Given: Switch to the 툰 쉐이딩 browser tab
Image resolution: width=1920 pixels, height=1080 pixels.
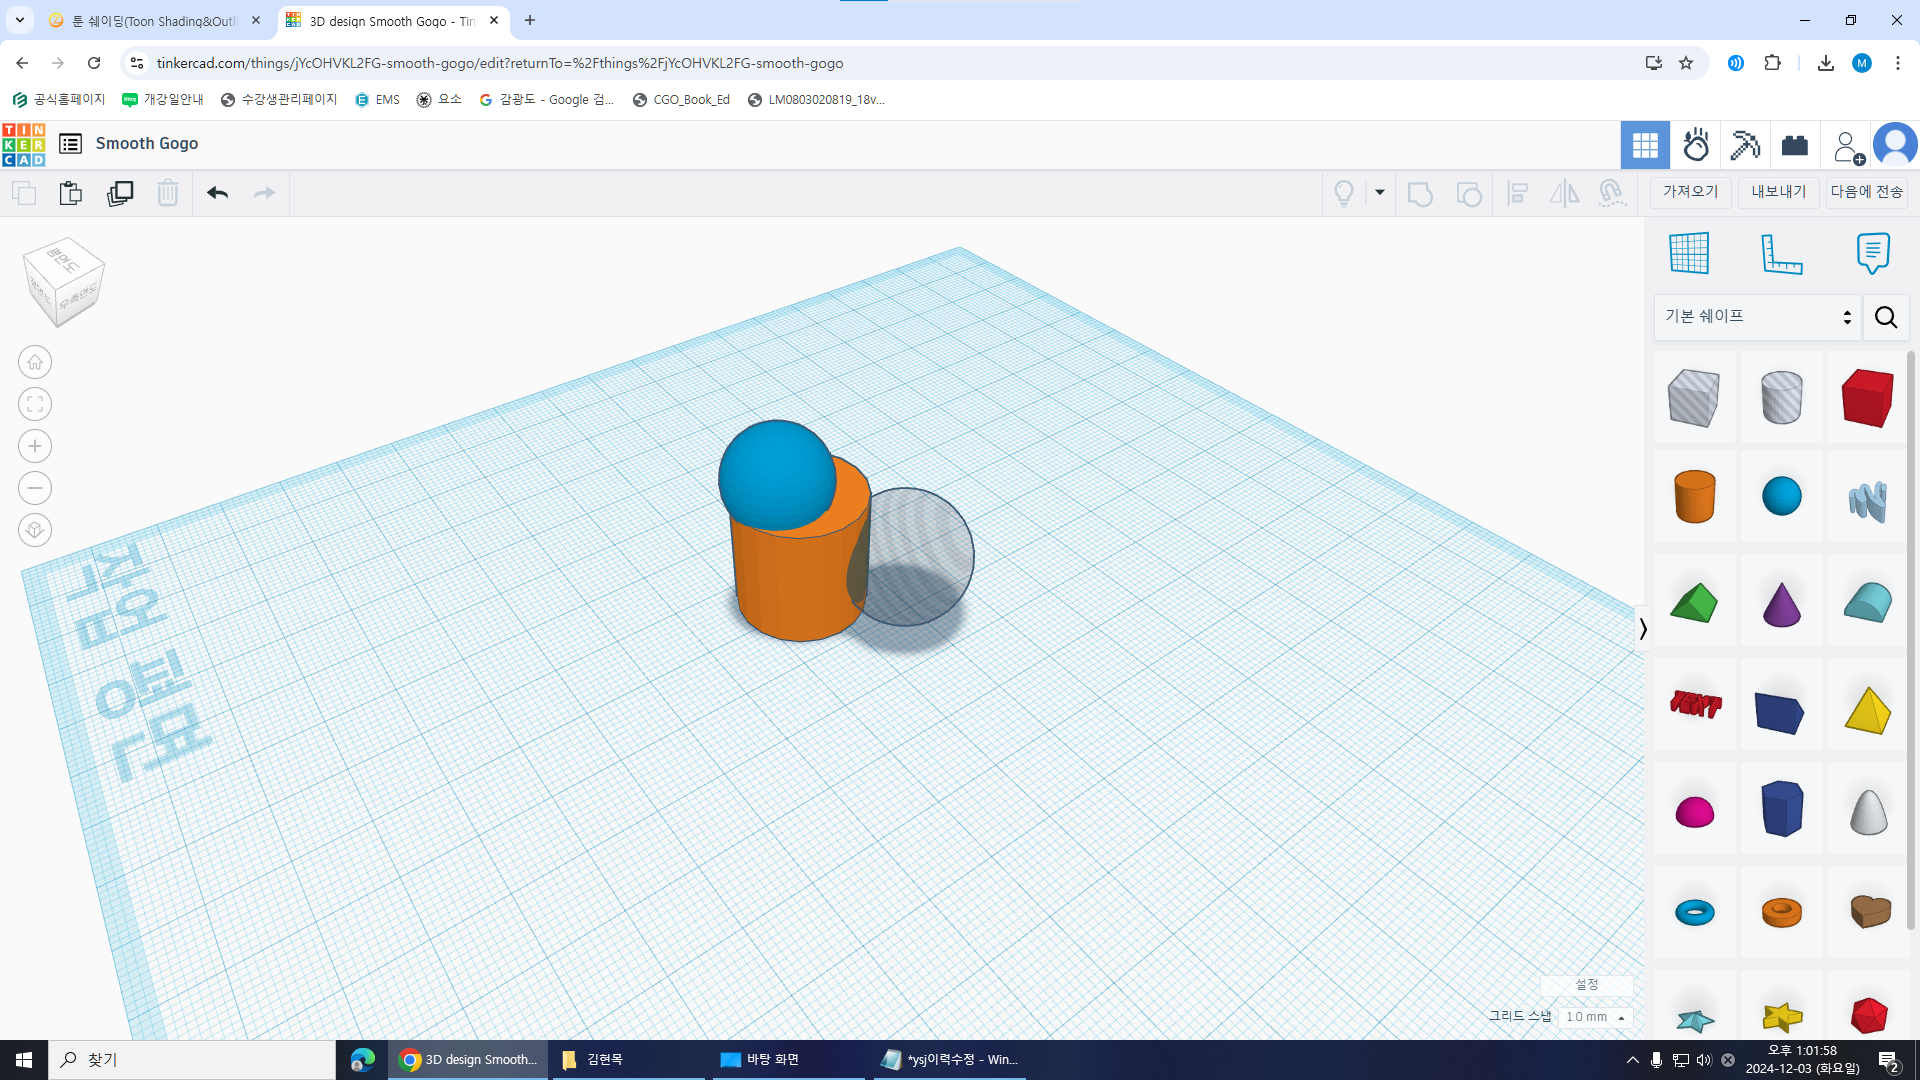Looking at the screenshot, I should [x=153, y=21].
